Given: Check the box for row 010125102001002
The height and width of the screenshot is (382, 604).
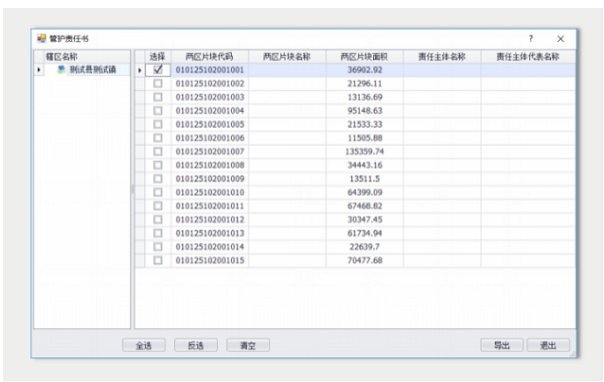Looking at the screenshot, I should (158, 84).
